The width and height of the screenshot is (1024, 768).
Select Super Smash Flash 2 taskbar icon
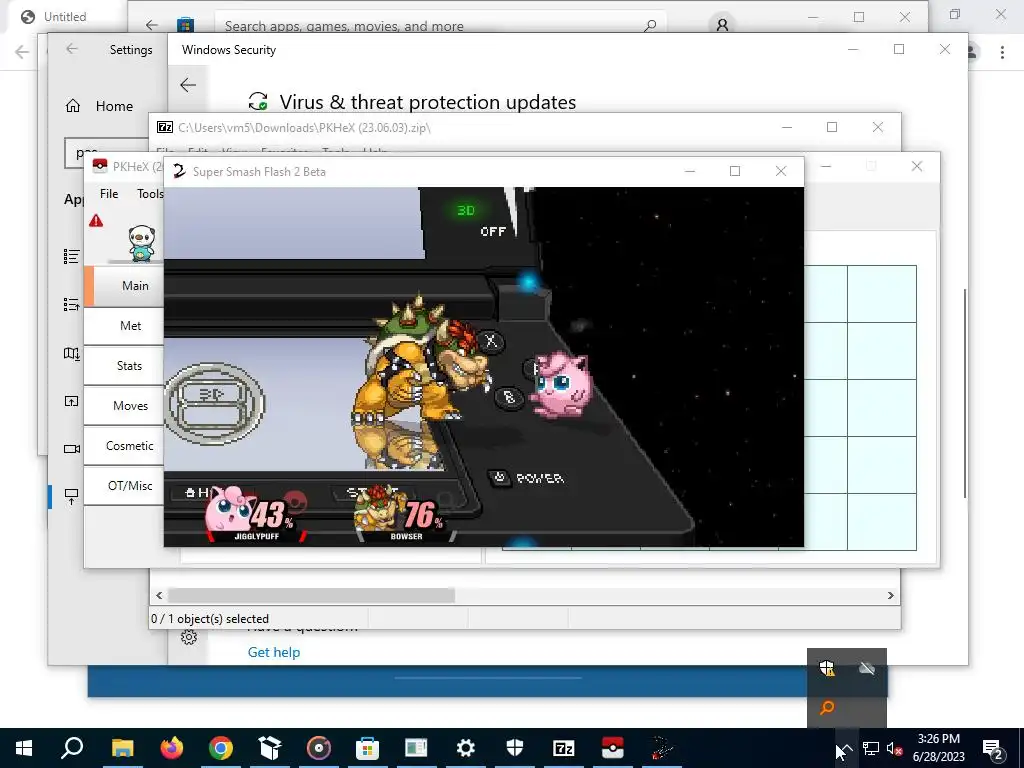point(661,748)
